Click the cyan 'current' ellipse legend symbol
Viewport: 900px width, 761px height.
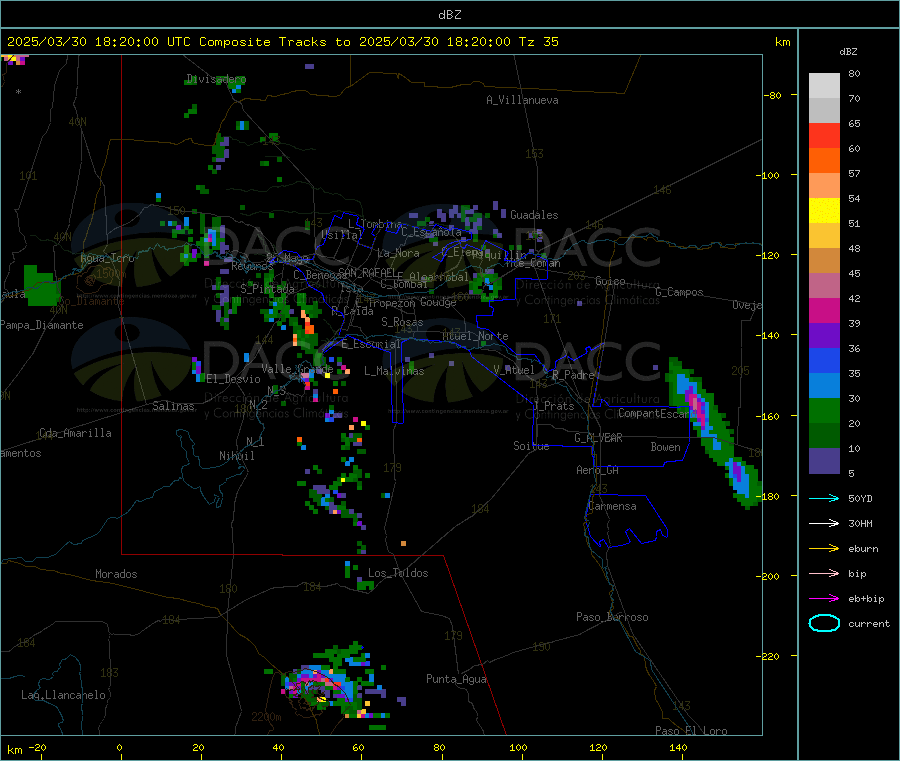[x=824, y=623]
